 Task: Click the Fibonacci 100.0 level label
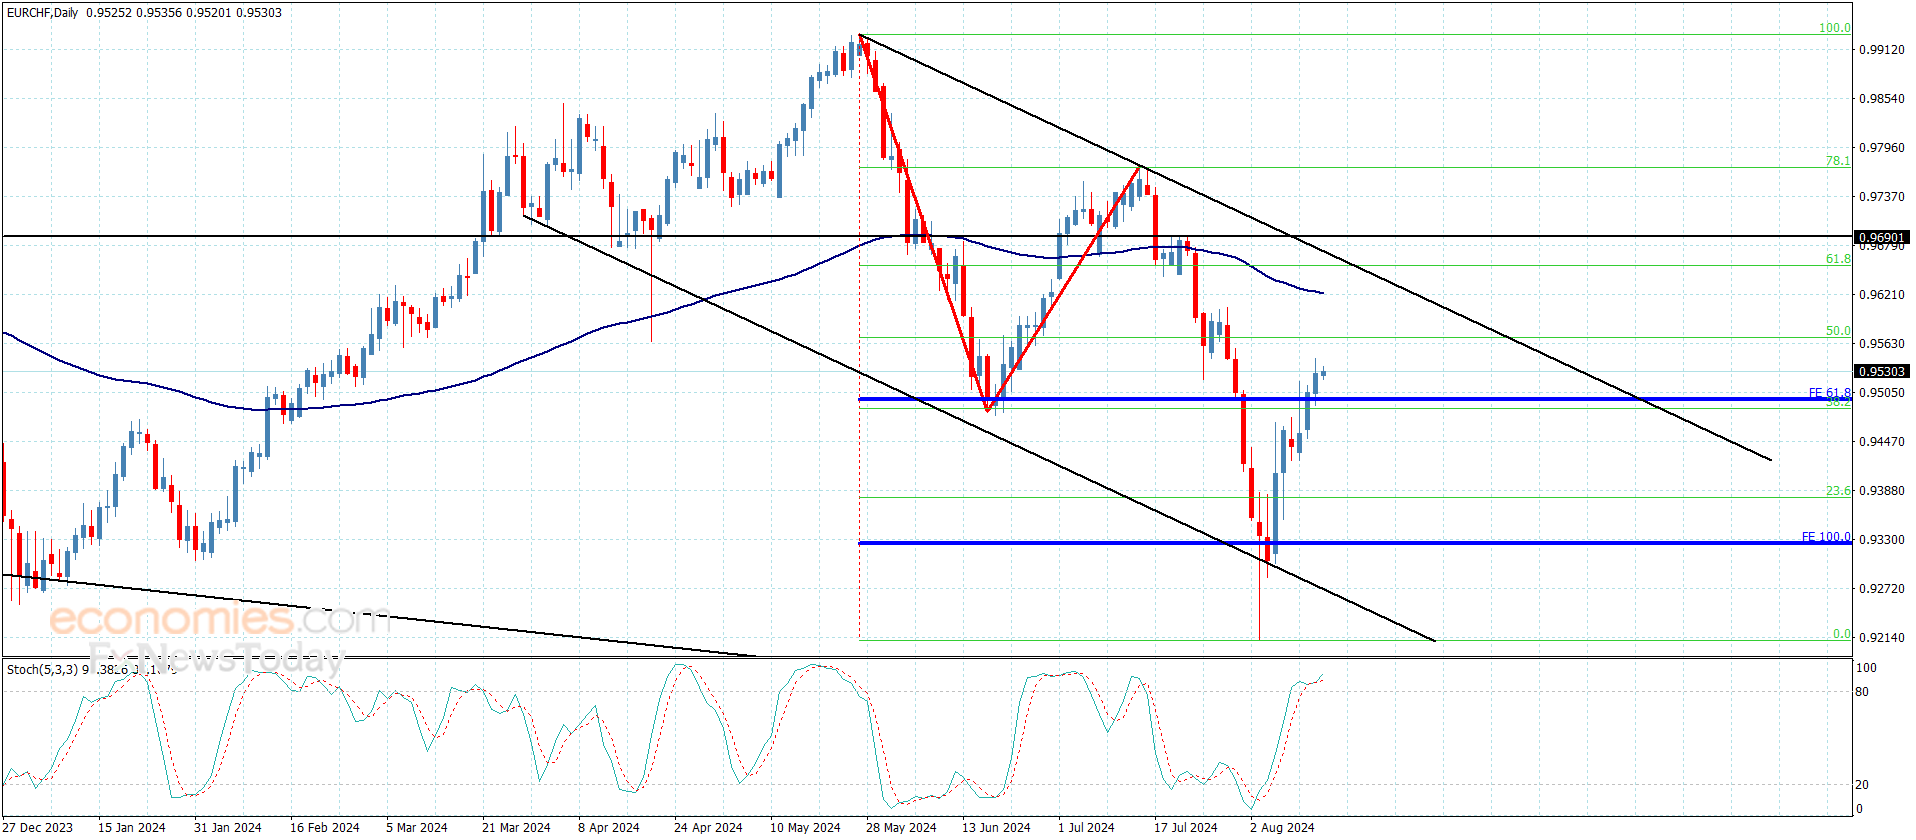coord(1834,28)
